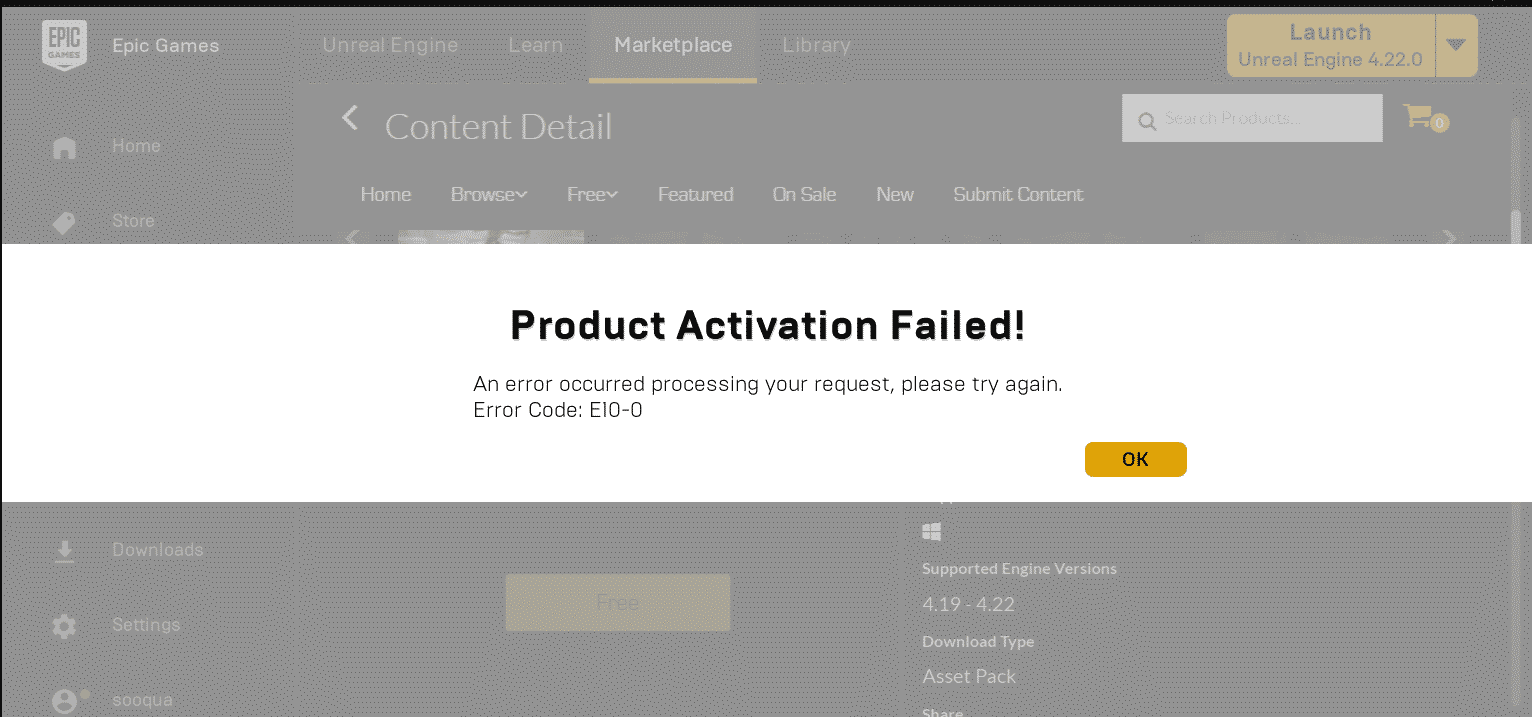The width and height of the screenshot is (1532, 717).
Task: Open Settings via the gear icon
Action: (x=64, y=627)
